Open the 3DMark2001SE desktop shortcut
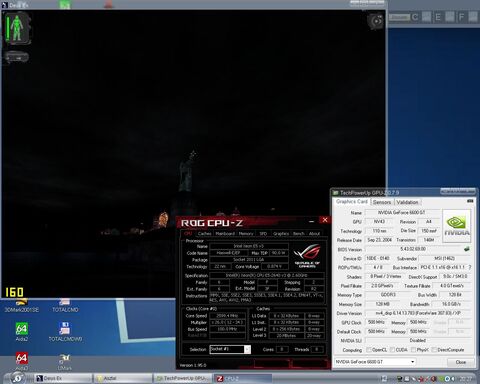The height and width of the screenshot is (384, 480). click(22, 306)
